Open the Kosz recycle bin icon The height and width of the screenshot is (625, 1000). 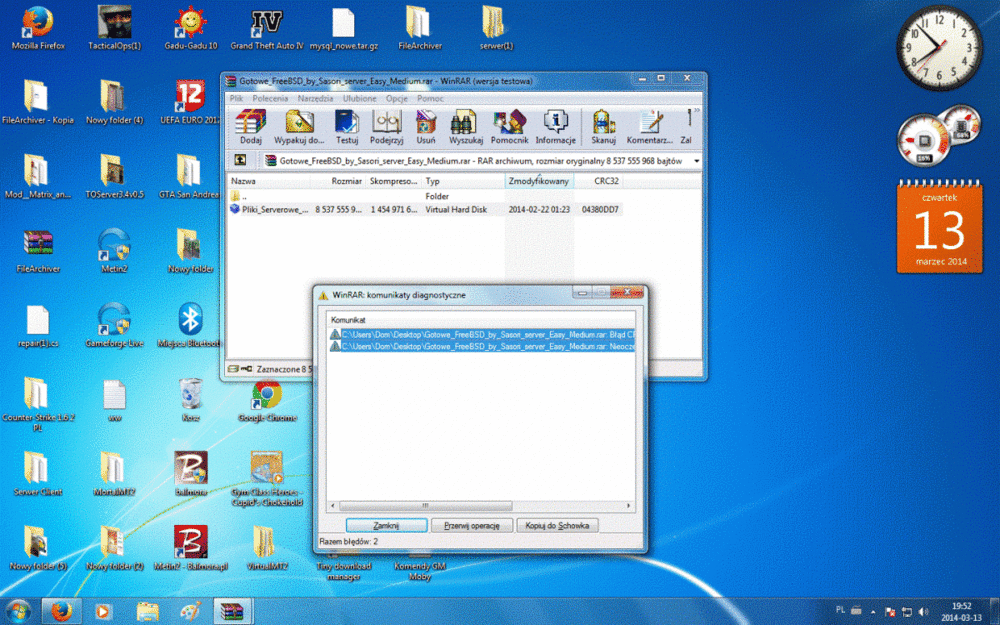191,401
